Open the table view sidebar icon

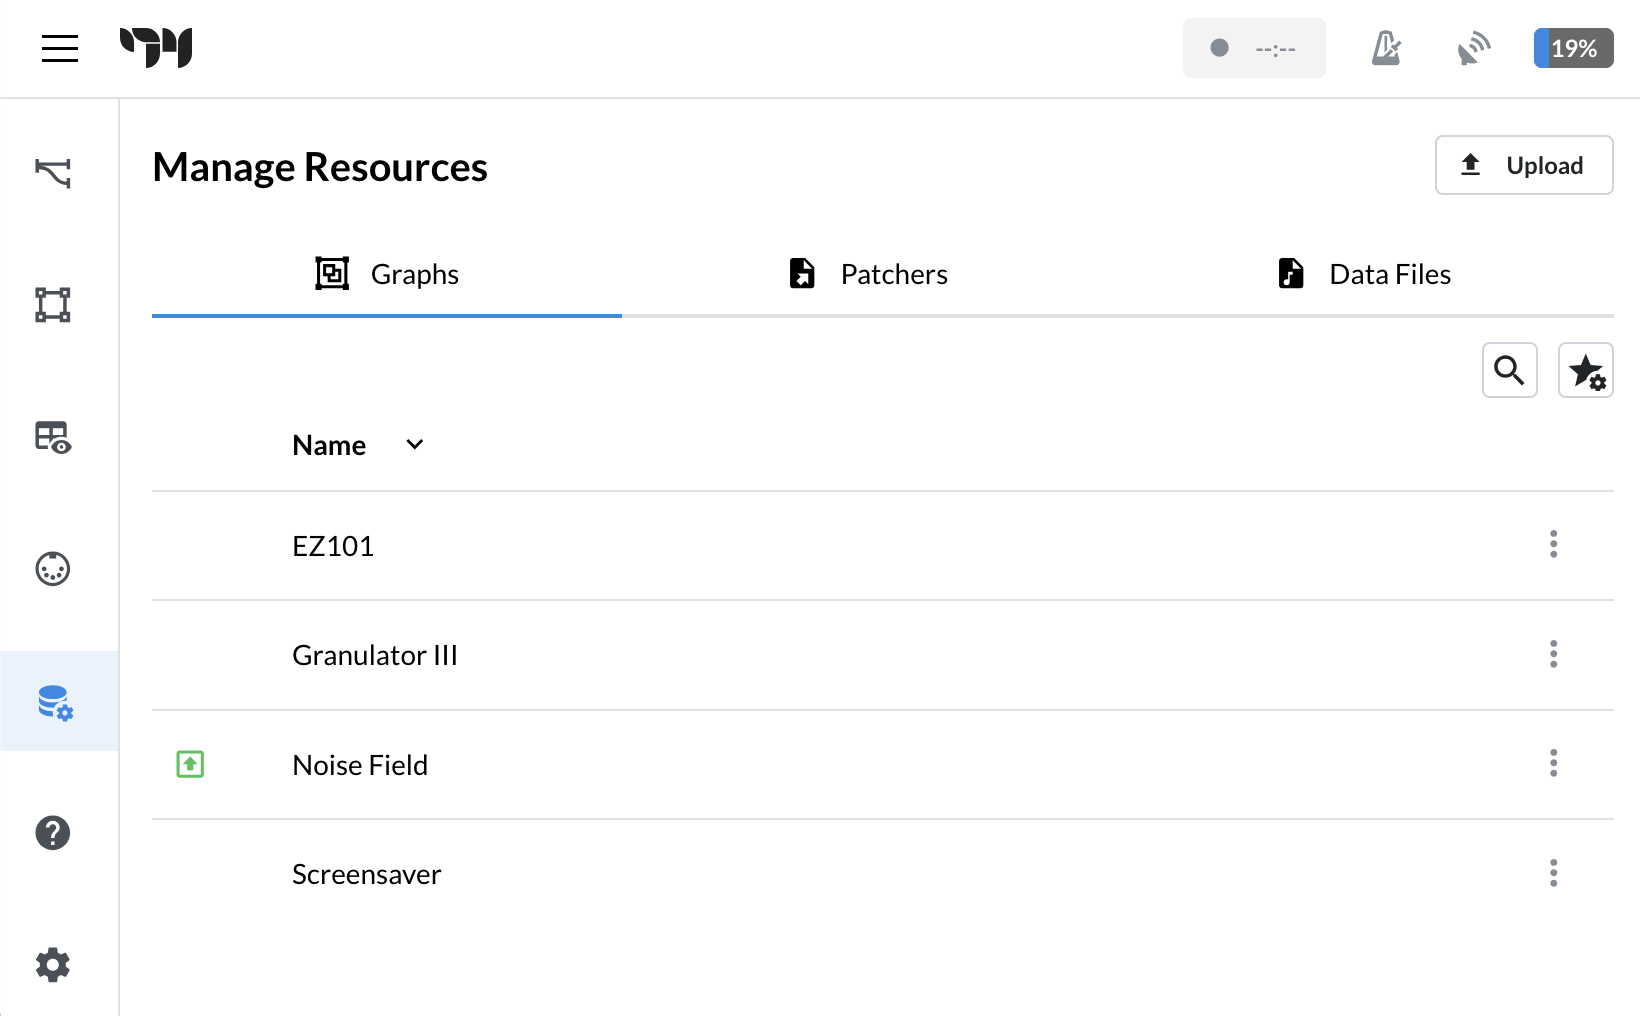click(x=53, y=437)
